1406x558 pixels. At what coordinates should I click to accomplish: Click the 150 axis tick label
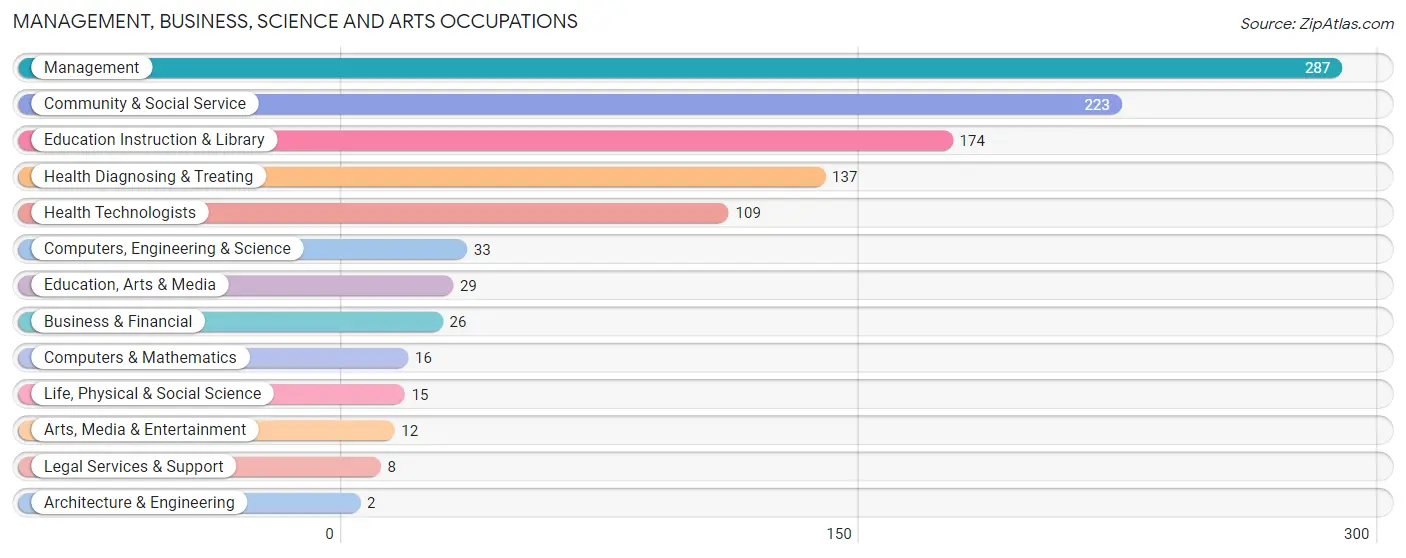click(839, 534)
